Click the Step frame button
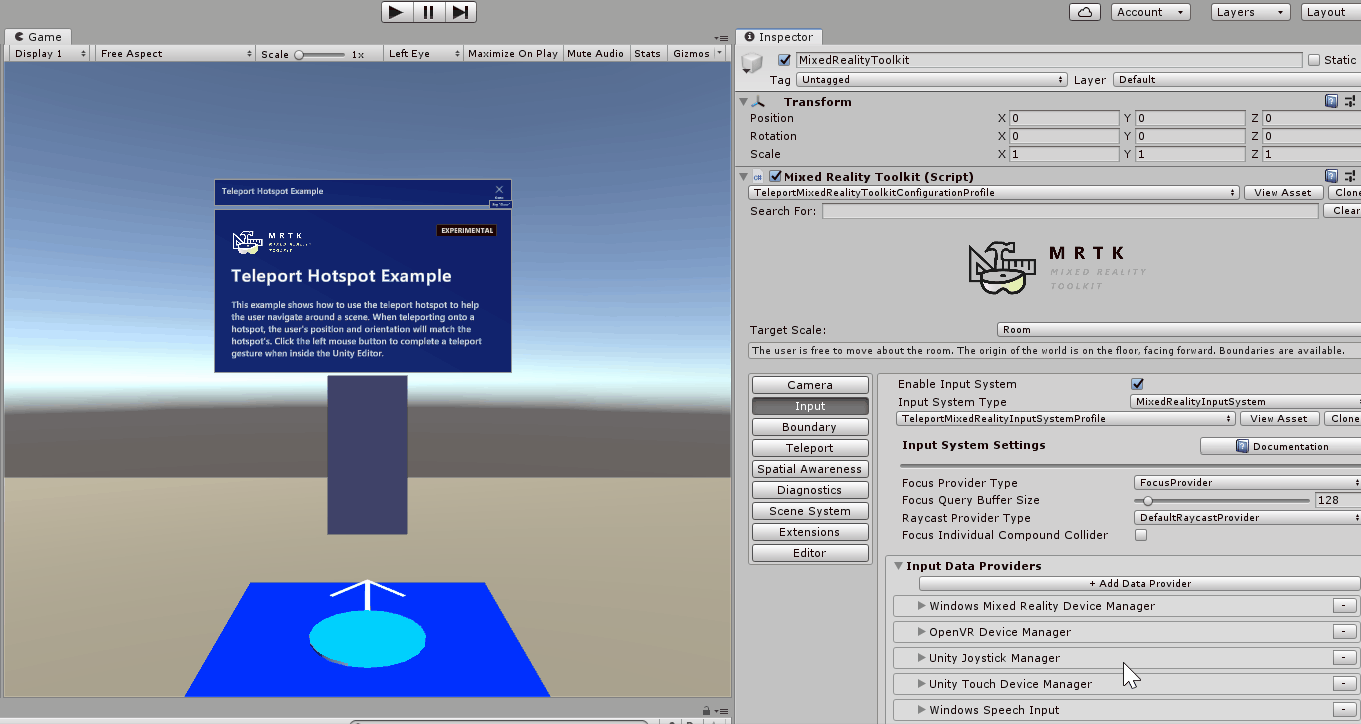Image resolution: width=1361 pixels, height=724 pixels. coord(460,12)
